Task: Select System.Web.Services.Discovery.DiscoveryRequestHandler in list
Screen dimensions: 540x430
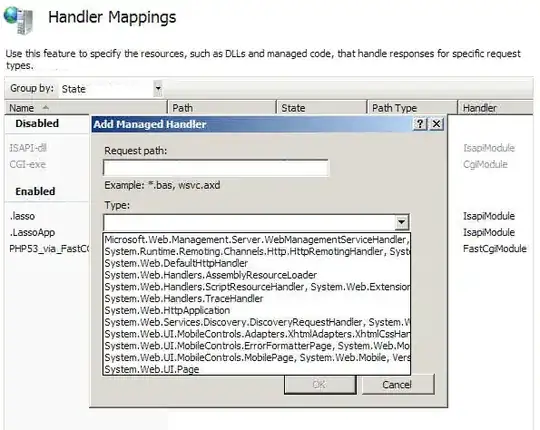Action: point(257,322)
